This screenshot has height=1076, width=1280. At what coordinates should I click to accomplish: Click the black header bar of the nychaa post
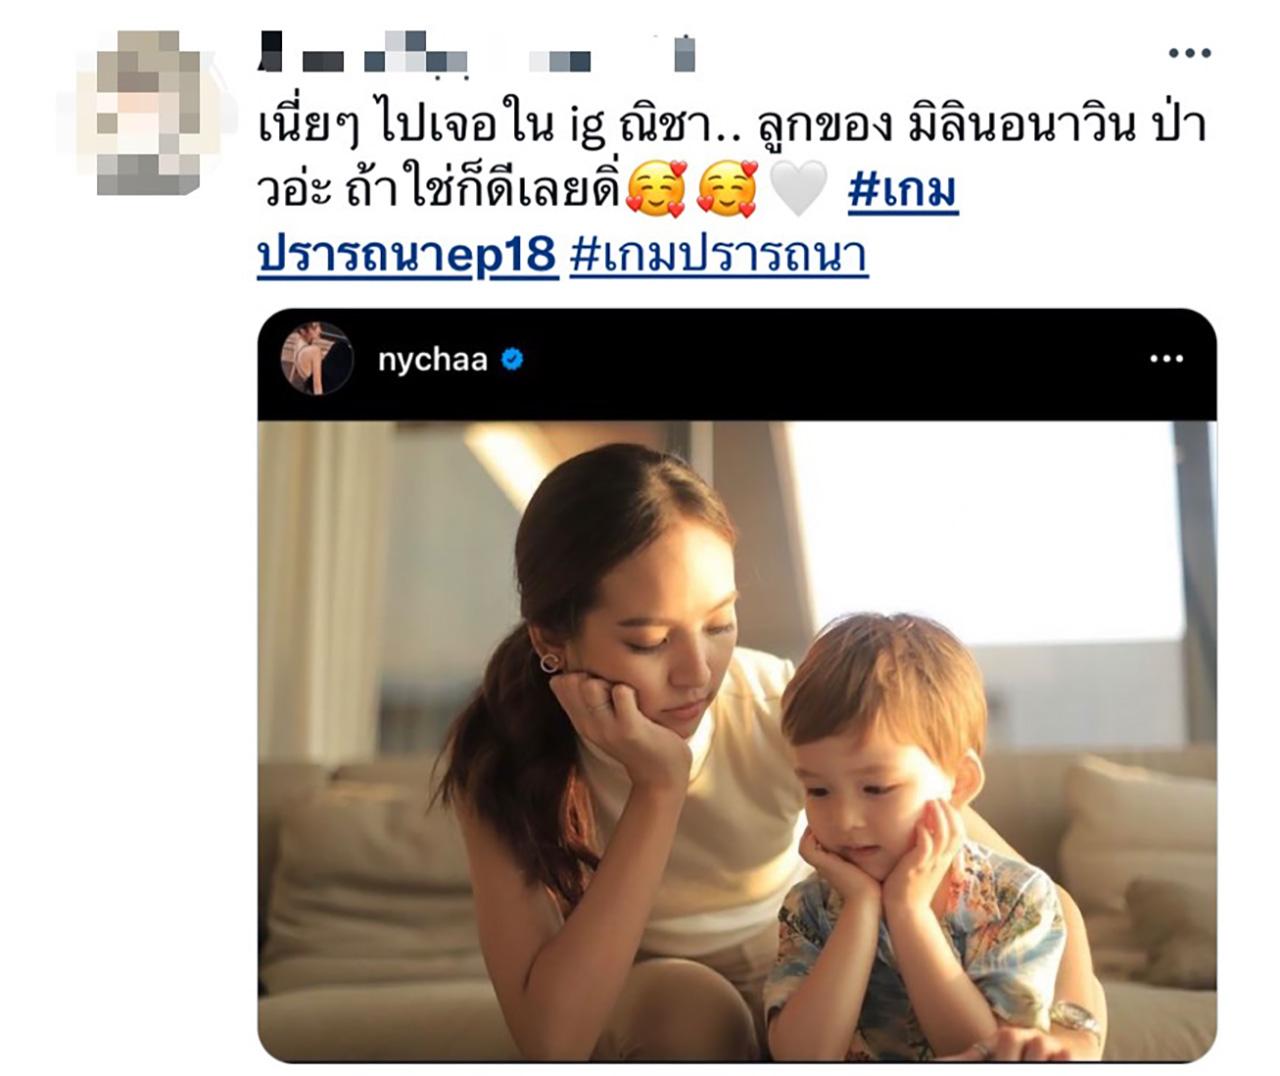(x=737, y=365)
